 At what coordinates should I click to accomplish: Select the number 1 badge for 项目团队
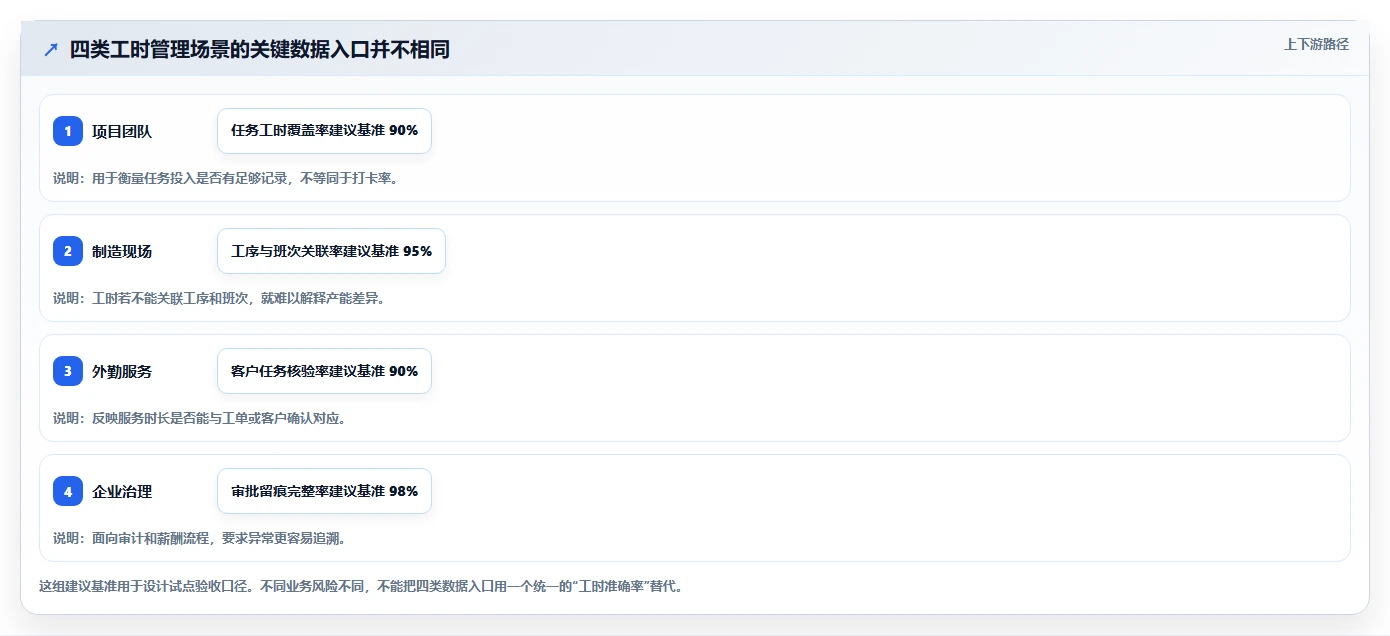(x=68, y=131)
